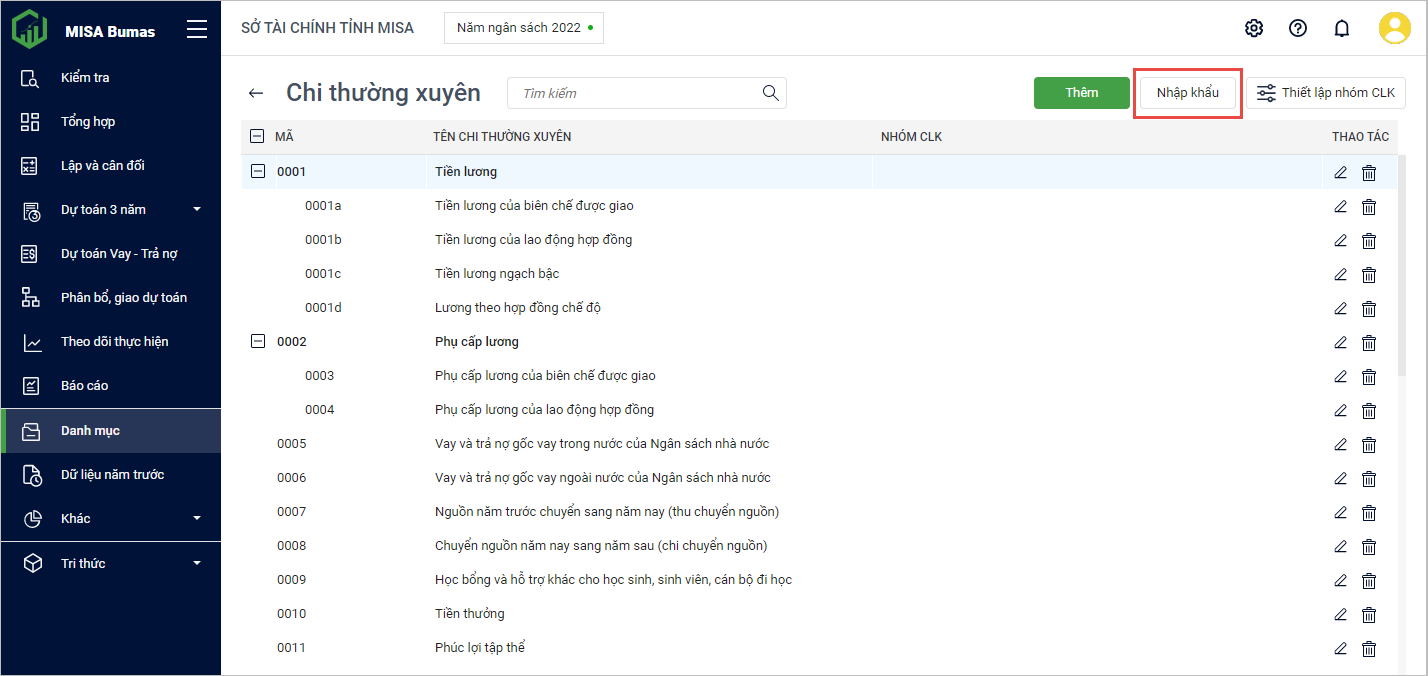Open Báo cáo in the sidebar
The height and width of the screenshot is (676, 1428).
[84, 386]
